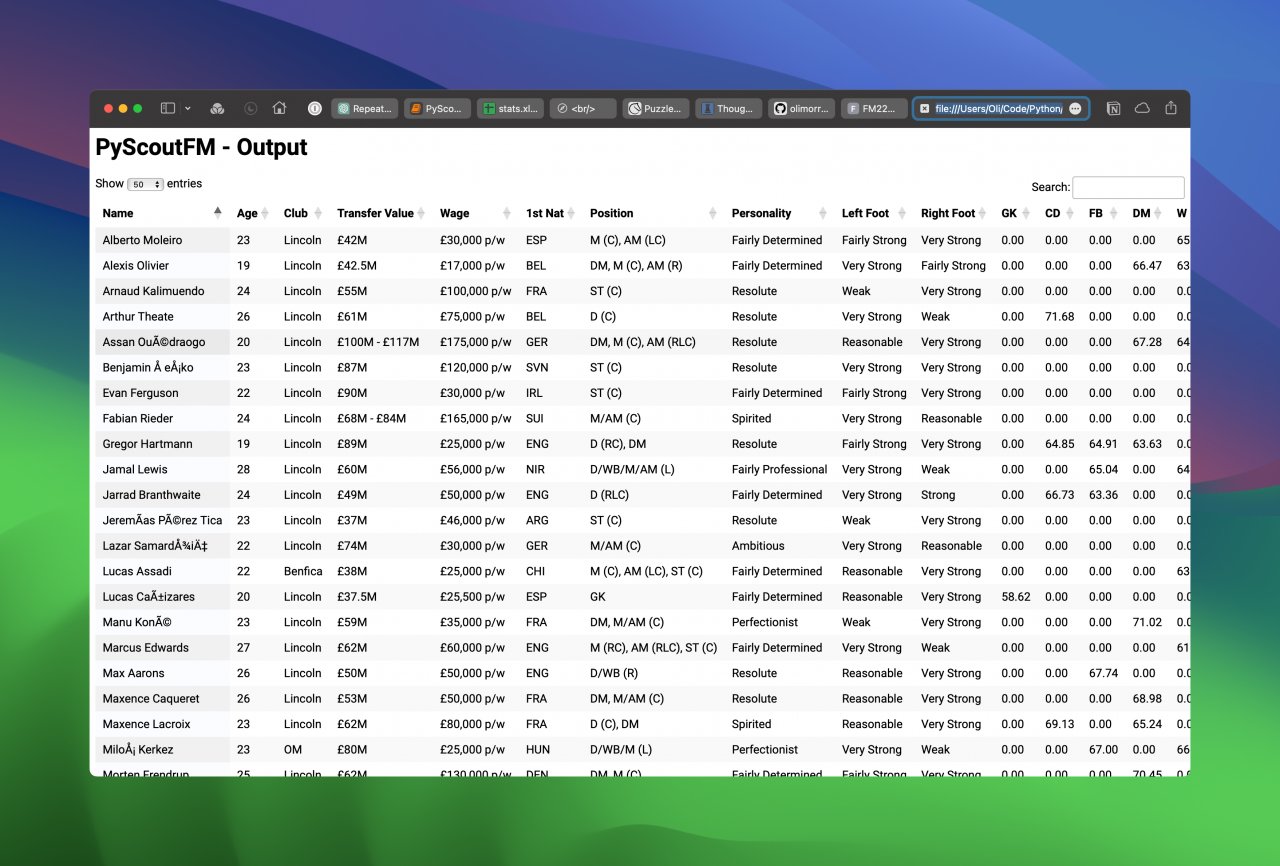
Task: Switch to the olimorr... GitHub tab
Action: (x=801, y=108)
